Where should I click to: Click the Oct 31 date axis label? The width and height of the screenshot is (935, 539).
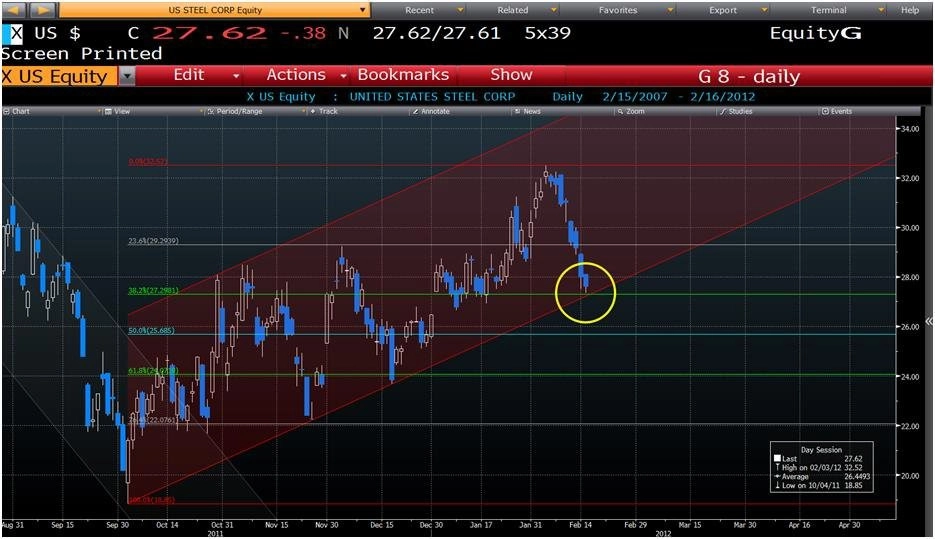pyautogui.click(x=222, y=525)
